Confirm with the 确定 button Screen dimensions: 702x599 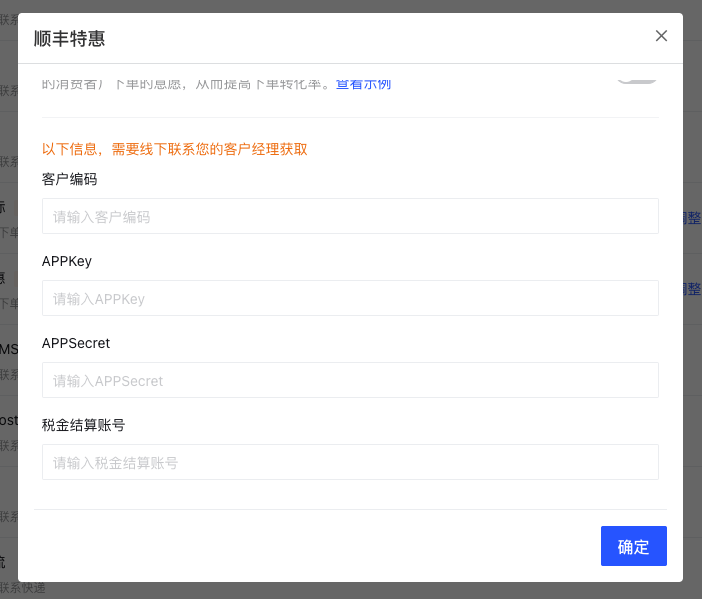(x=634, y=546)
